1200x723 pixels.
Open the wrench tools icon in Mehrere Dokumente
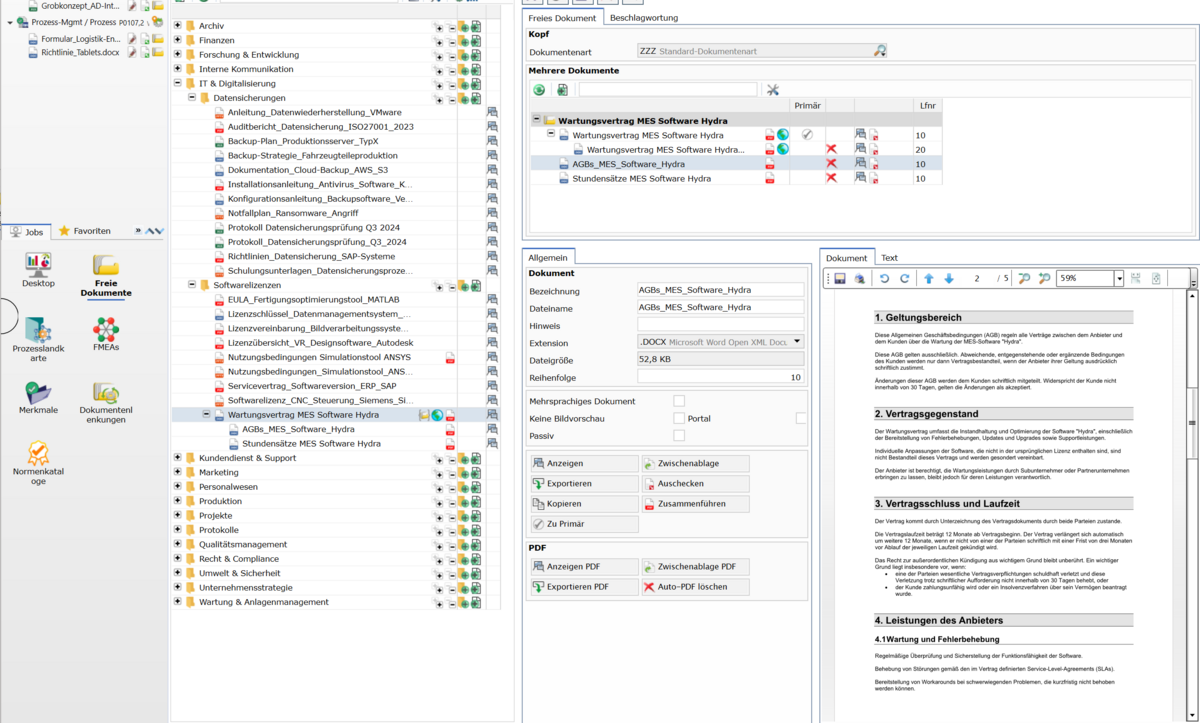pyautogui.click(x=773, y=90)
